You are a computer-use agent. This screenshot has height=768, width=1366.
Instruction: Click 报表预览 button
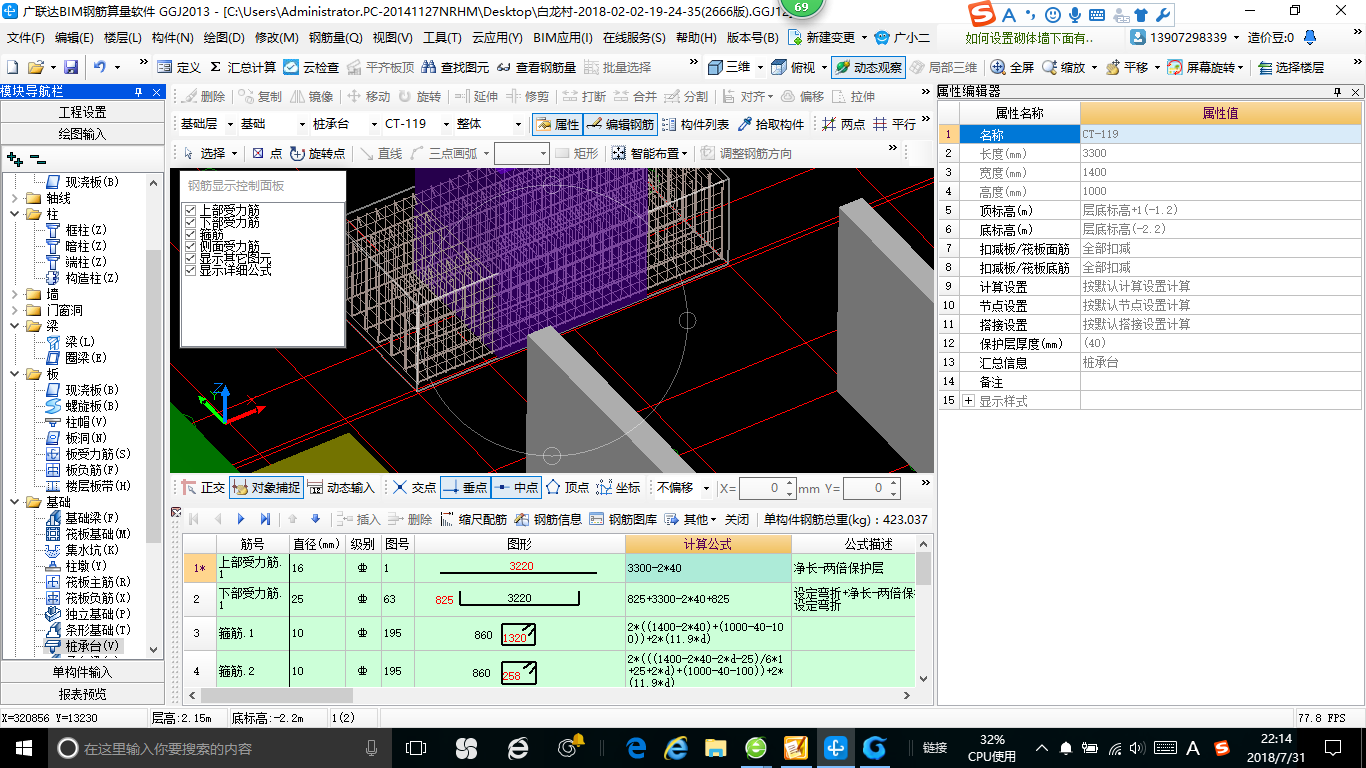click(x=82, y=694)
